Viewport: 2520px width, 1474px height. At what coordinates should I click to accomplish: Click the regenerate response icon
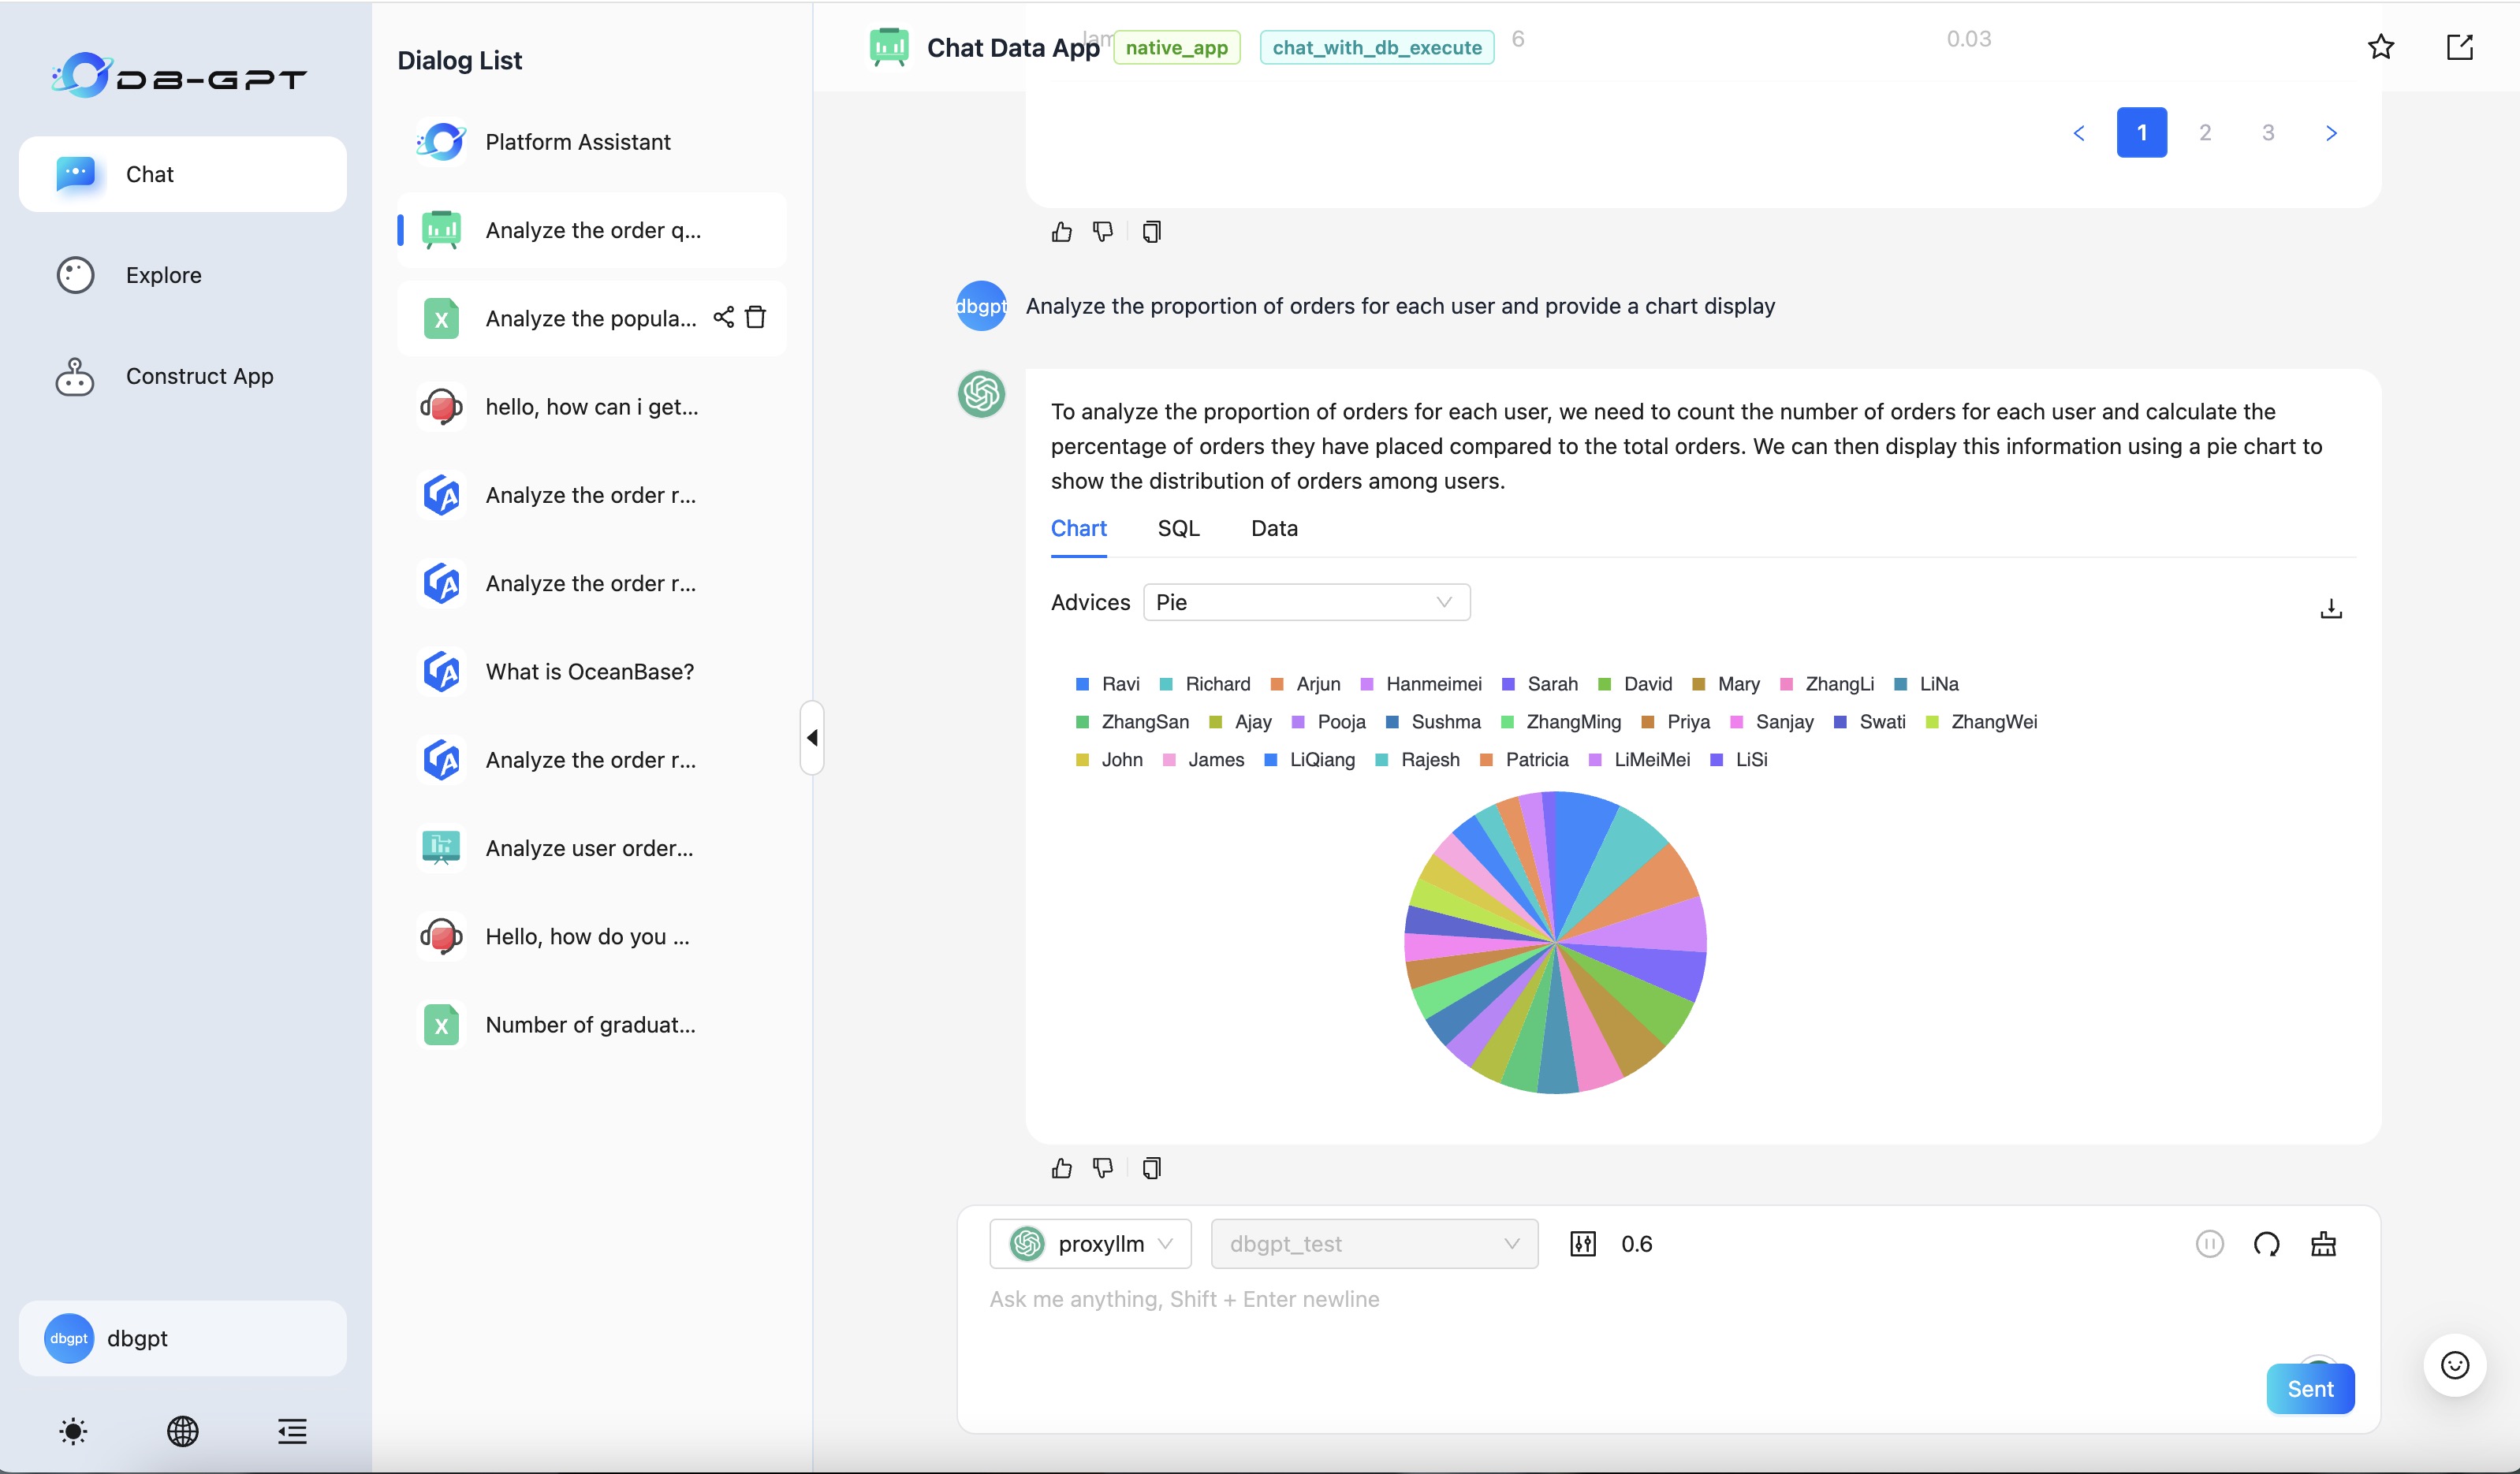click(2266, 1244)
